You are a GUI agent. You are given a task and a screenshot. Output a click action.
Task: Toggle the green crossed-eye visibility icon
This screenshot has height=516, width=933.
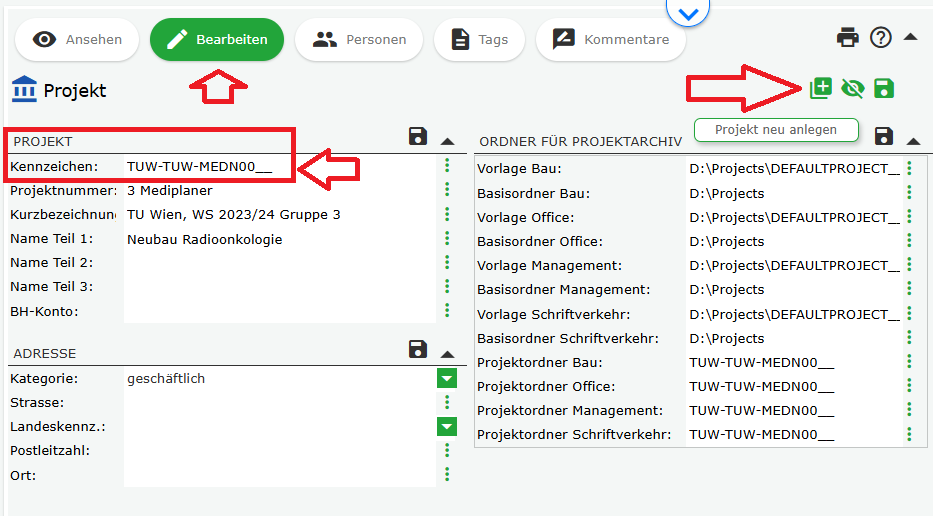pos(852,88)
